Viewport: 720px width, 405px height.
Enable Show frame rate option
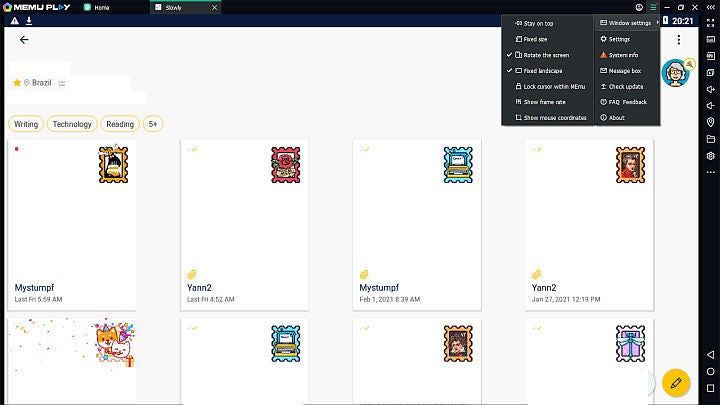coord(547,102)
